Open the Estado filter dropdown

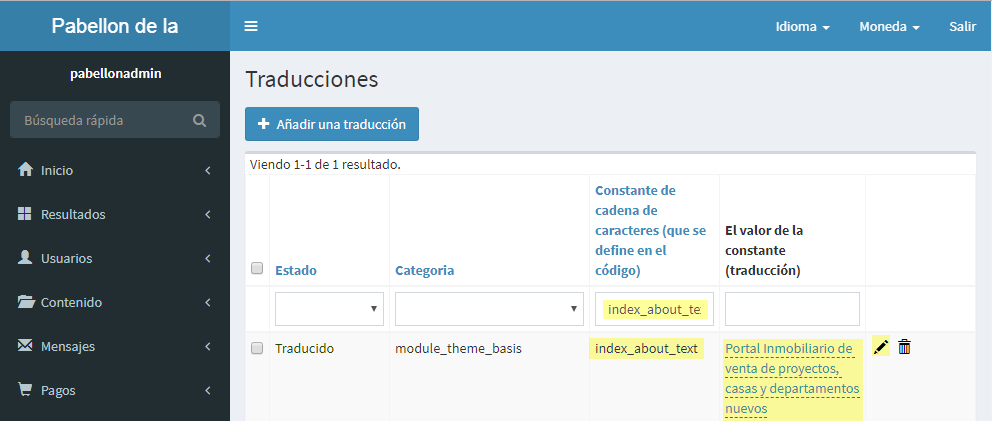(329, 309)
